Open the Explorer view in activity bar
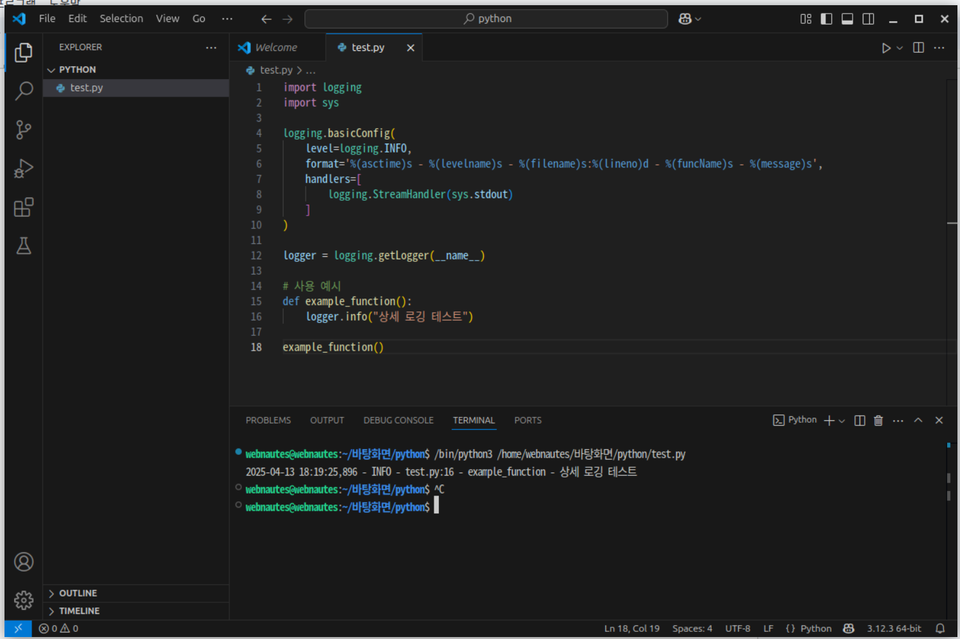The width and height of the screenshot is (960, 639). (23, 53)
